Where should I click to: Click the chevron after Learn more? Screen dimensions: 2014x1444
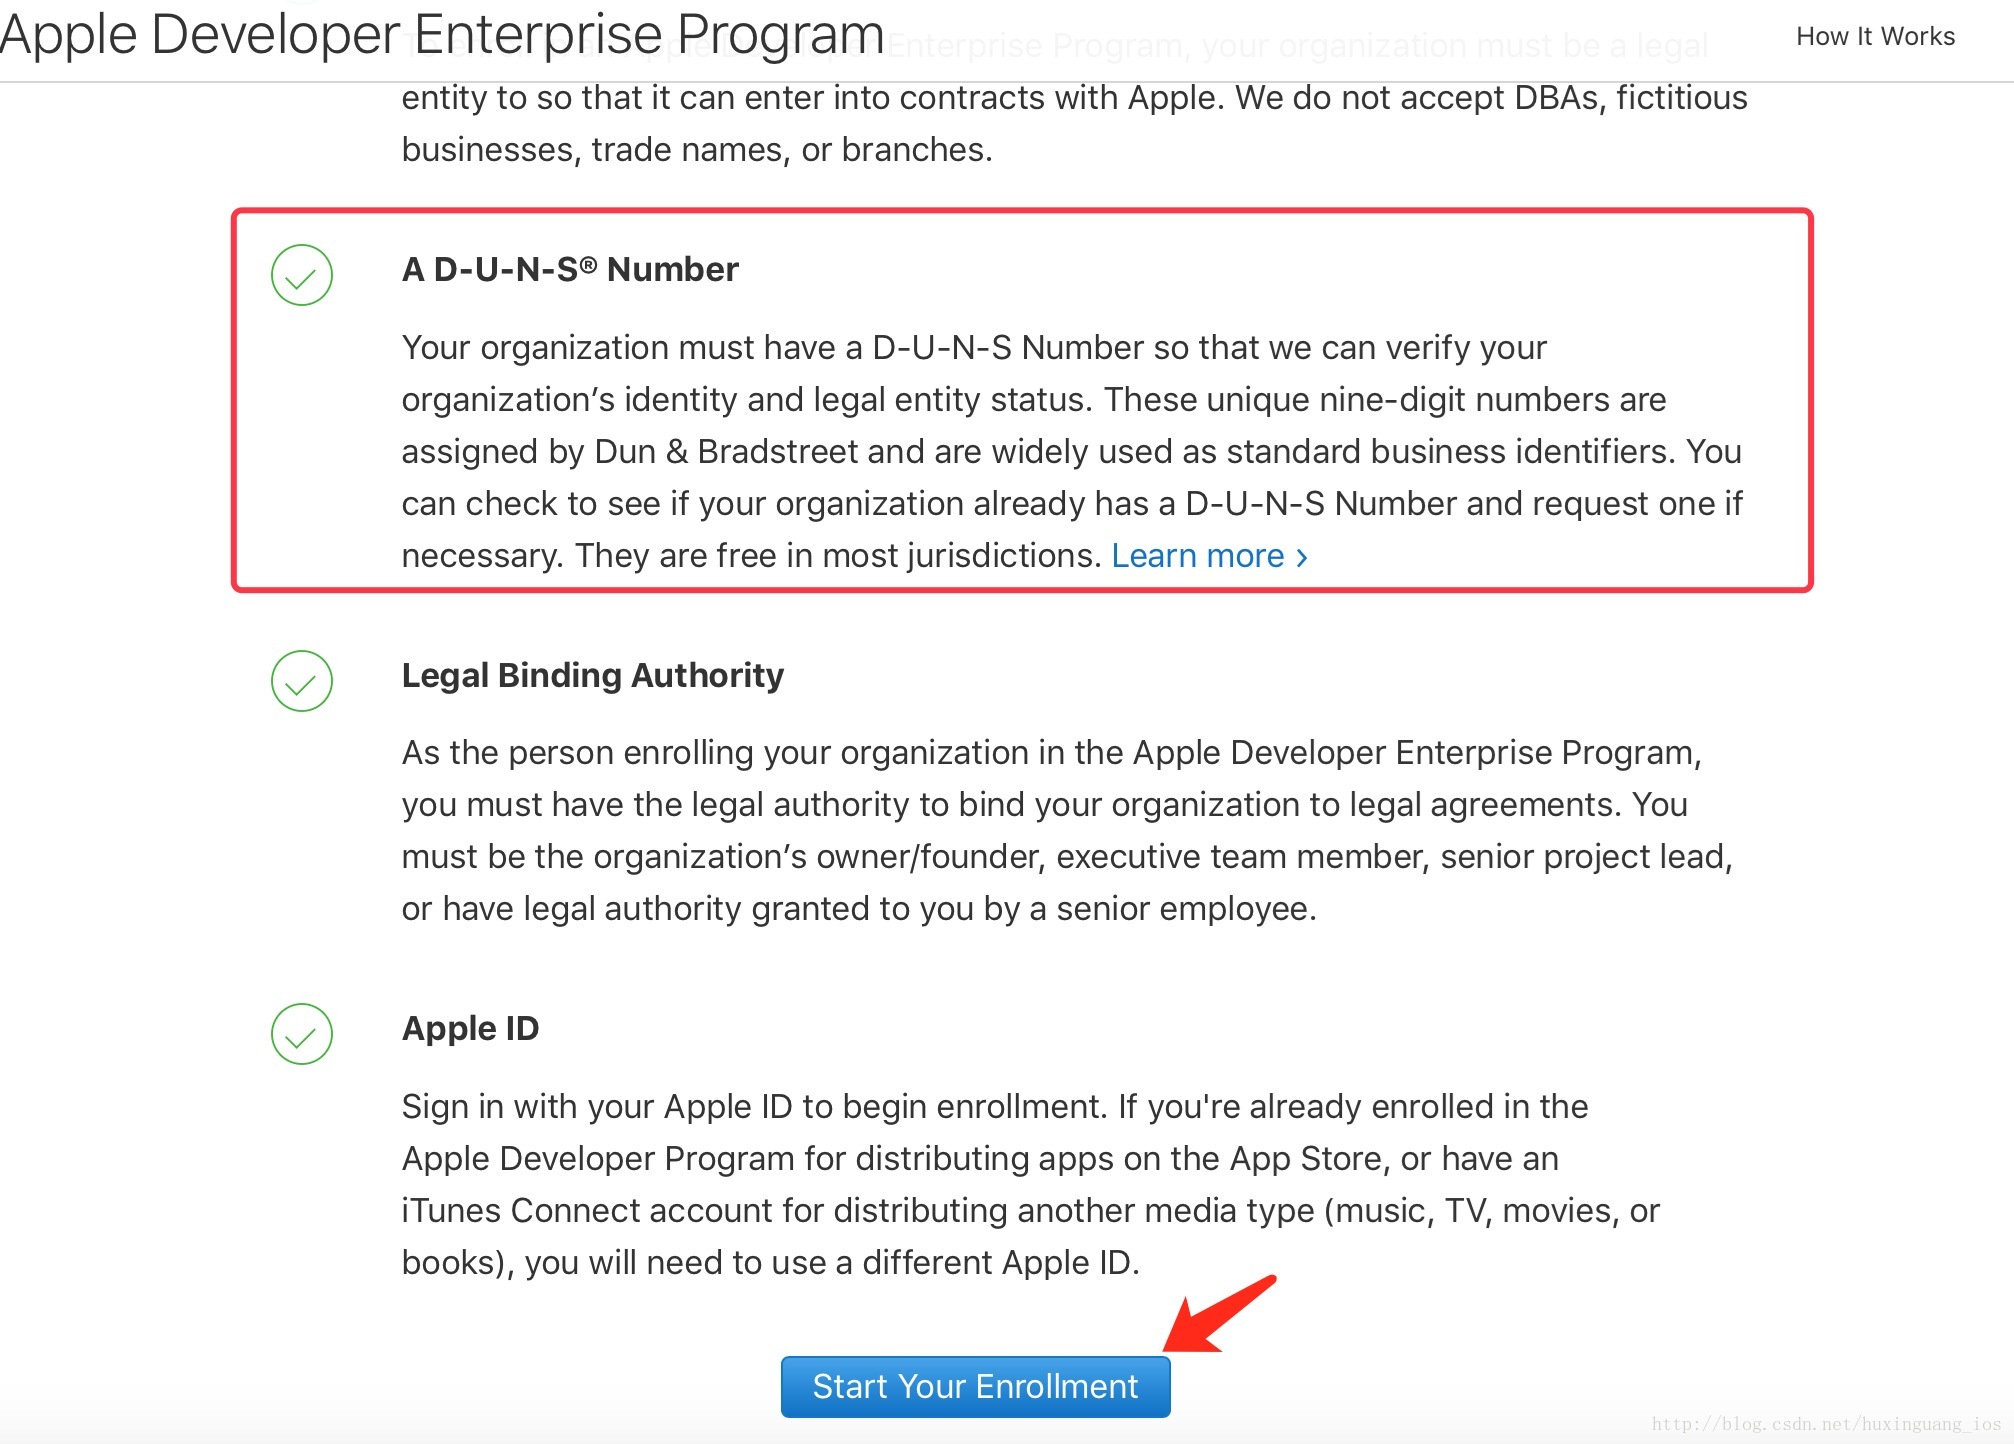[1302, 557]
